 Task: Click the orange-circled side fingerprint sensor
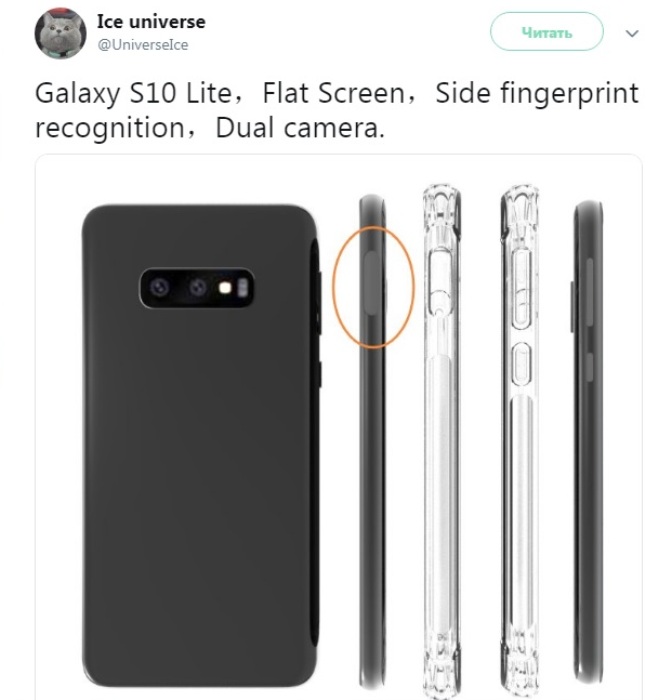click(x=374, y=286)
